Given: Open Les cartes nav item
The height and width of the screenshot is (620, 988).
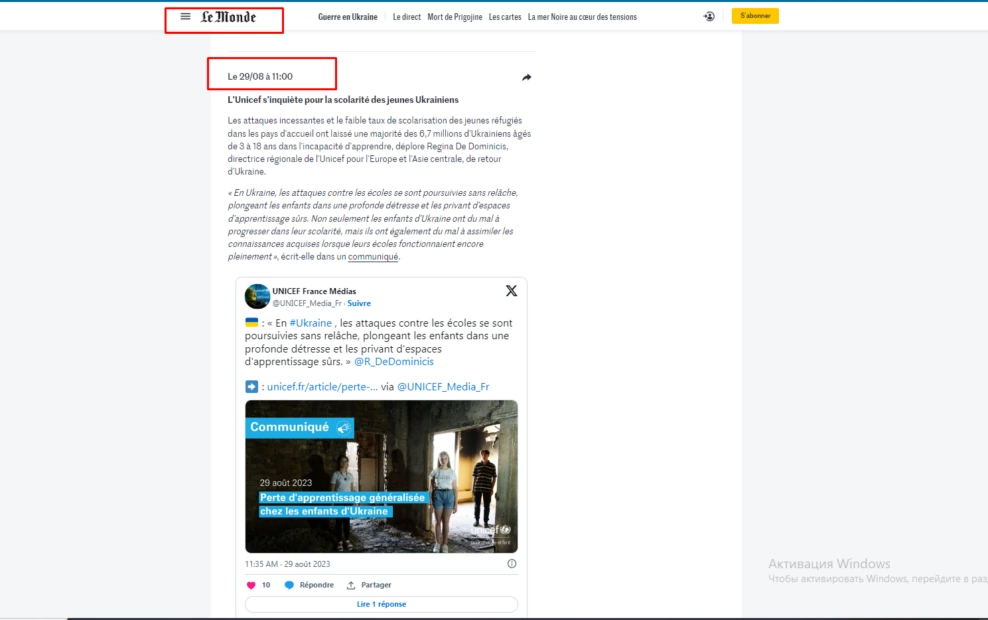Looking at the screenshot, I should point(505,17).
